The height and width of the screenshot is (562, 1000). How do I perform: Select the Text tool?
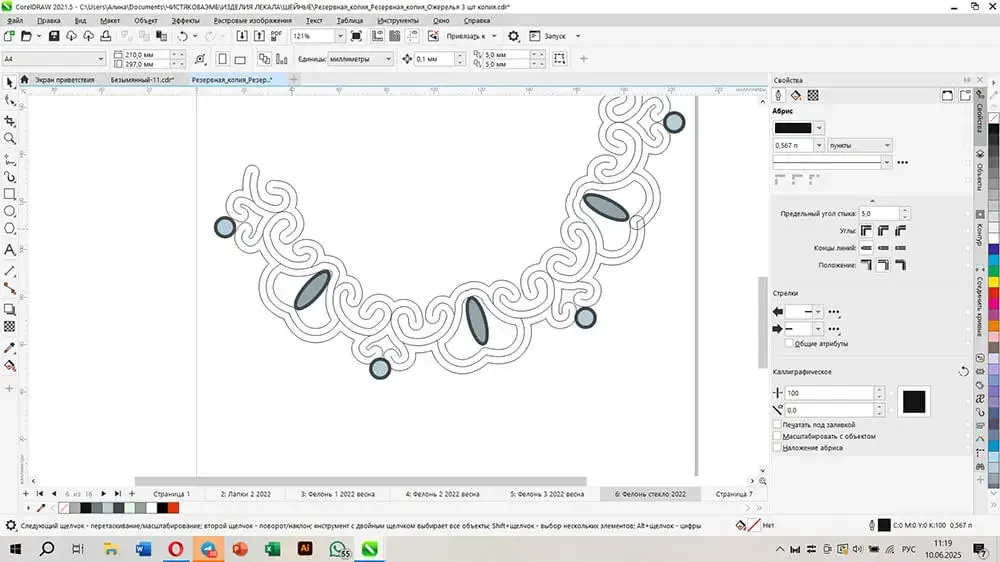tap(10, 249)
